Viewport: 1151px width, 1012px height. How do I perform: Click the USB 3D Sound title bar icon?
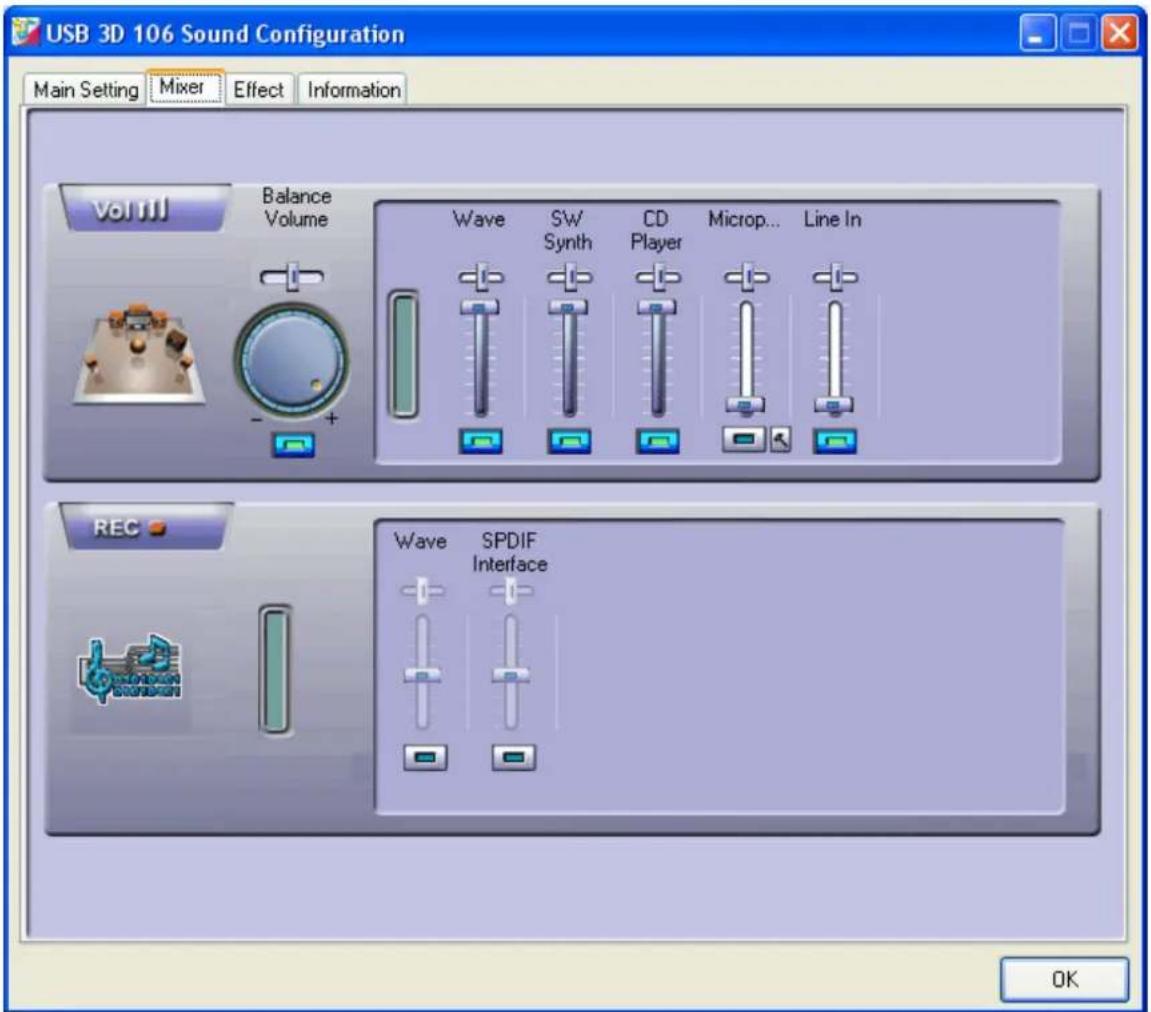(x=25, y=32)
